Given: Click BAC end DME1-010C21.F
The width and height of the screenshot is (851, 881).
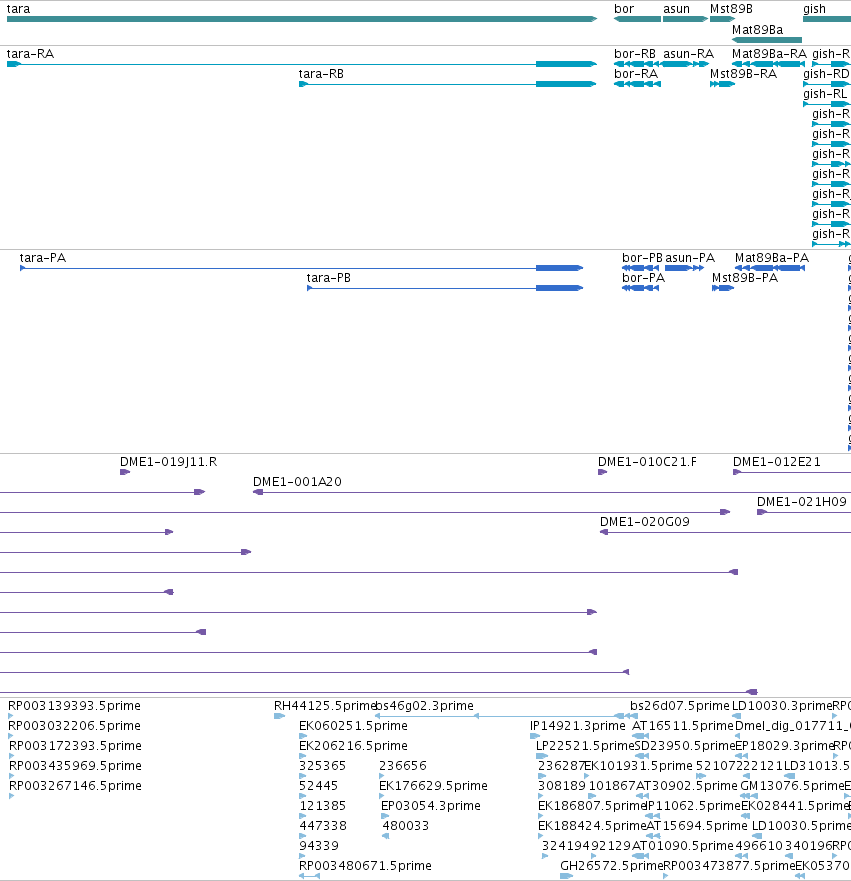Looking at the screenshot, I should click(602, 472).
